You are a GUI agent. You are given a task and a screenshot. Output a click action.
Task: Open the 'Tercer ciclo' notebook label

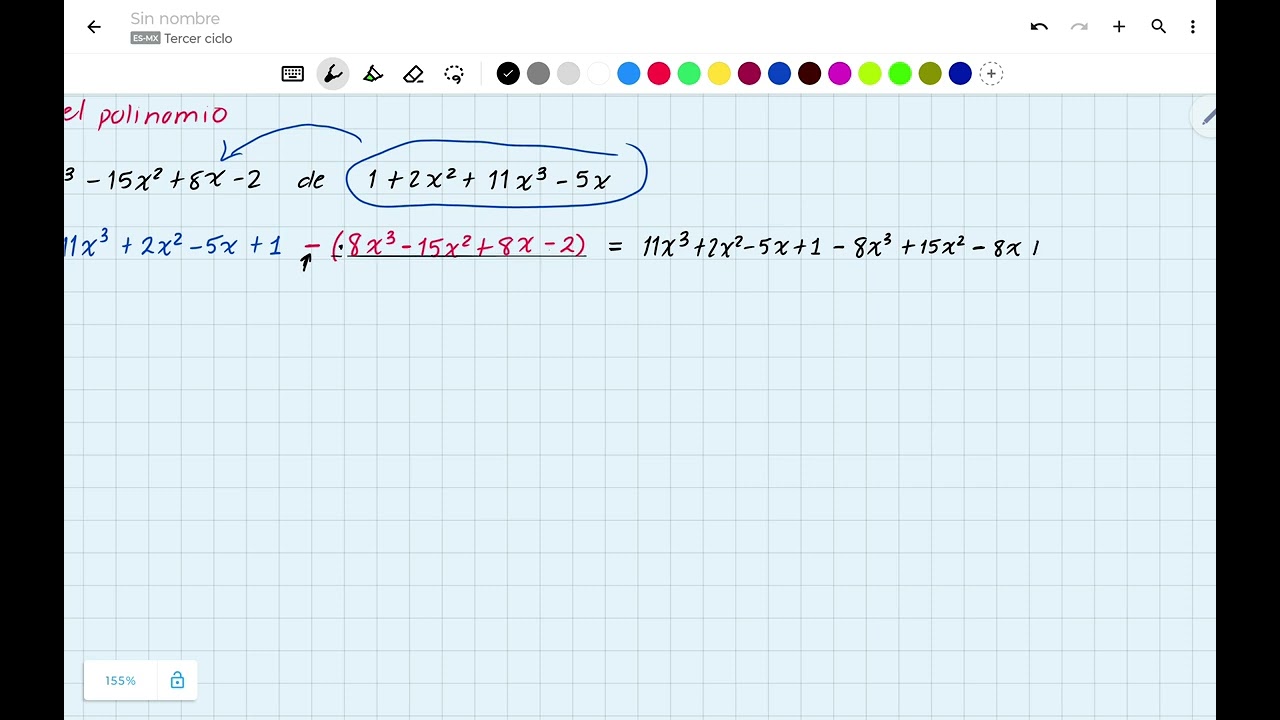pyautogui.click(x=198, y=38)
